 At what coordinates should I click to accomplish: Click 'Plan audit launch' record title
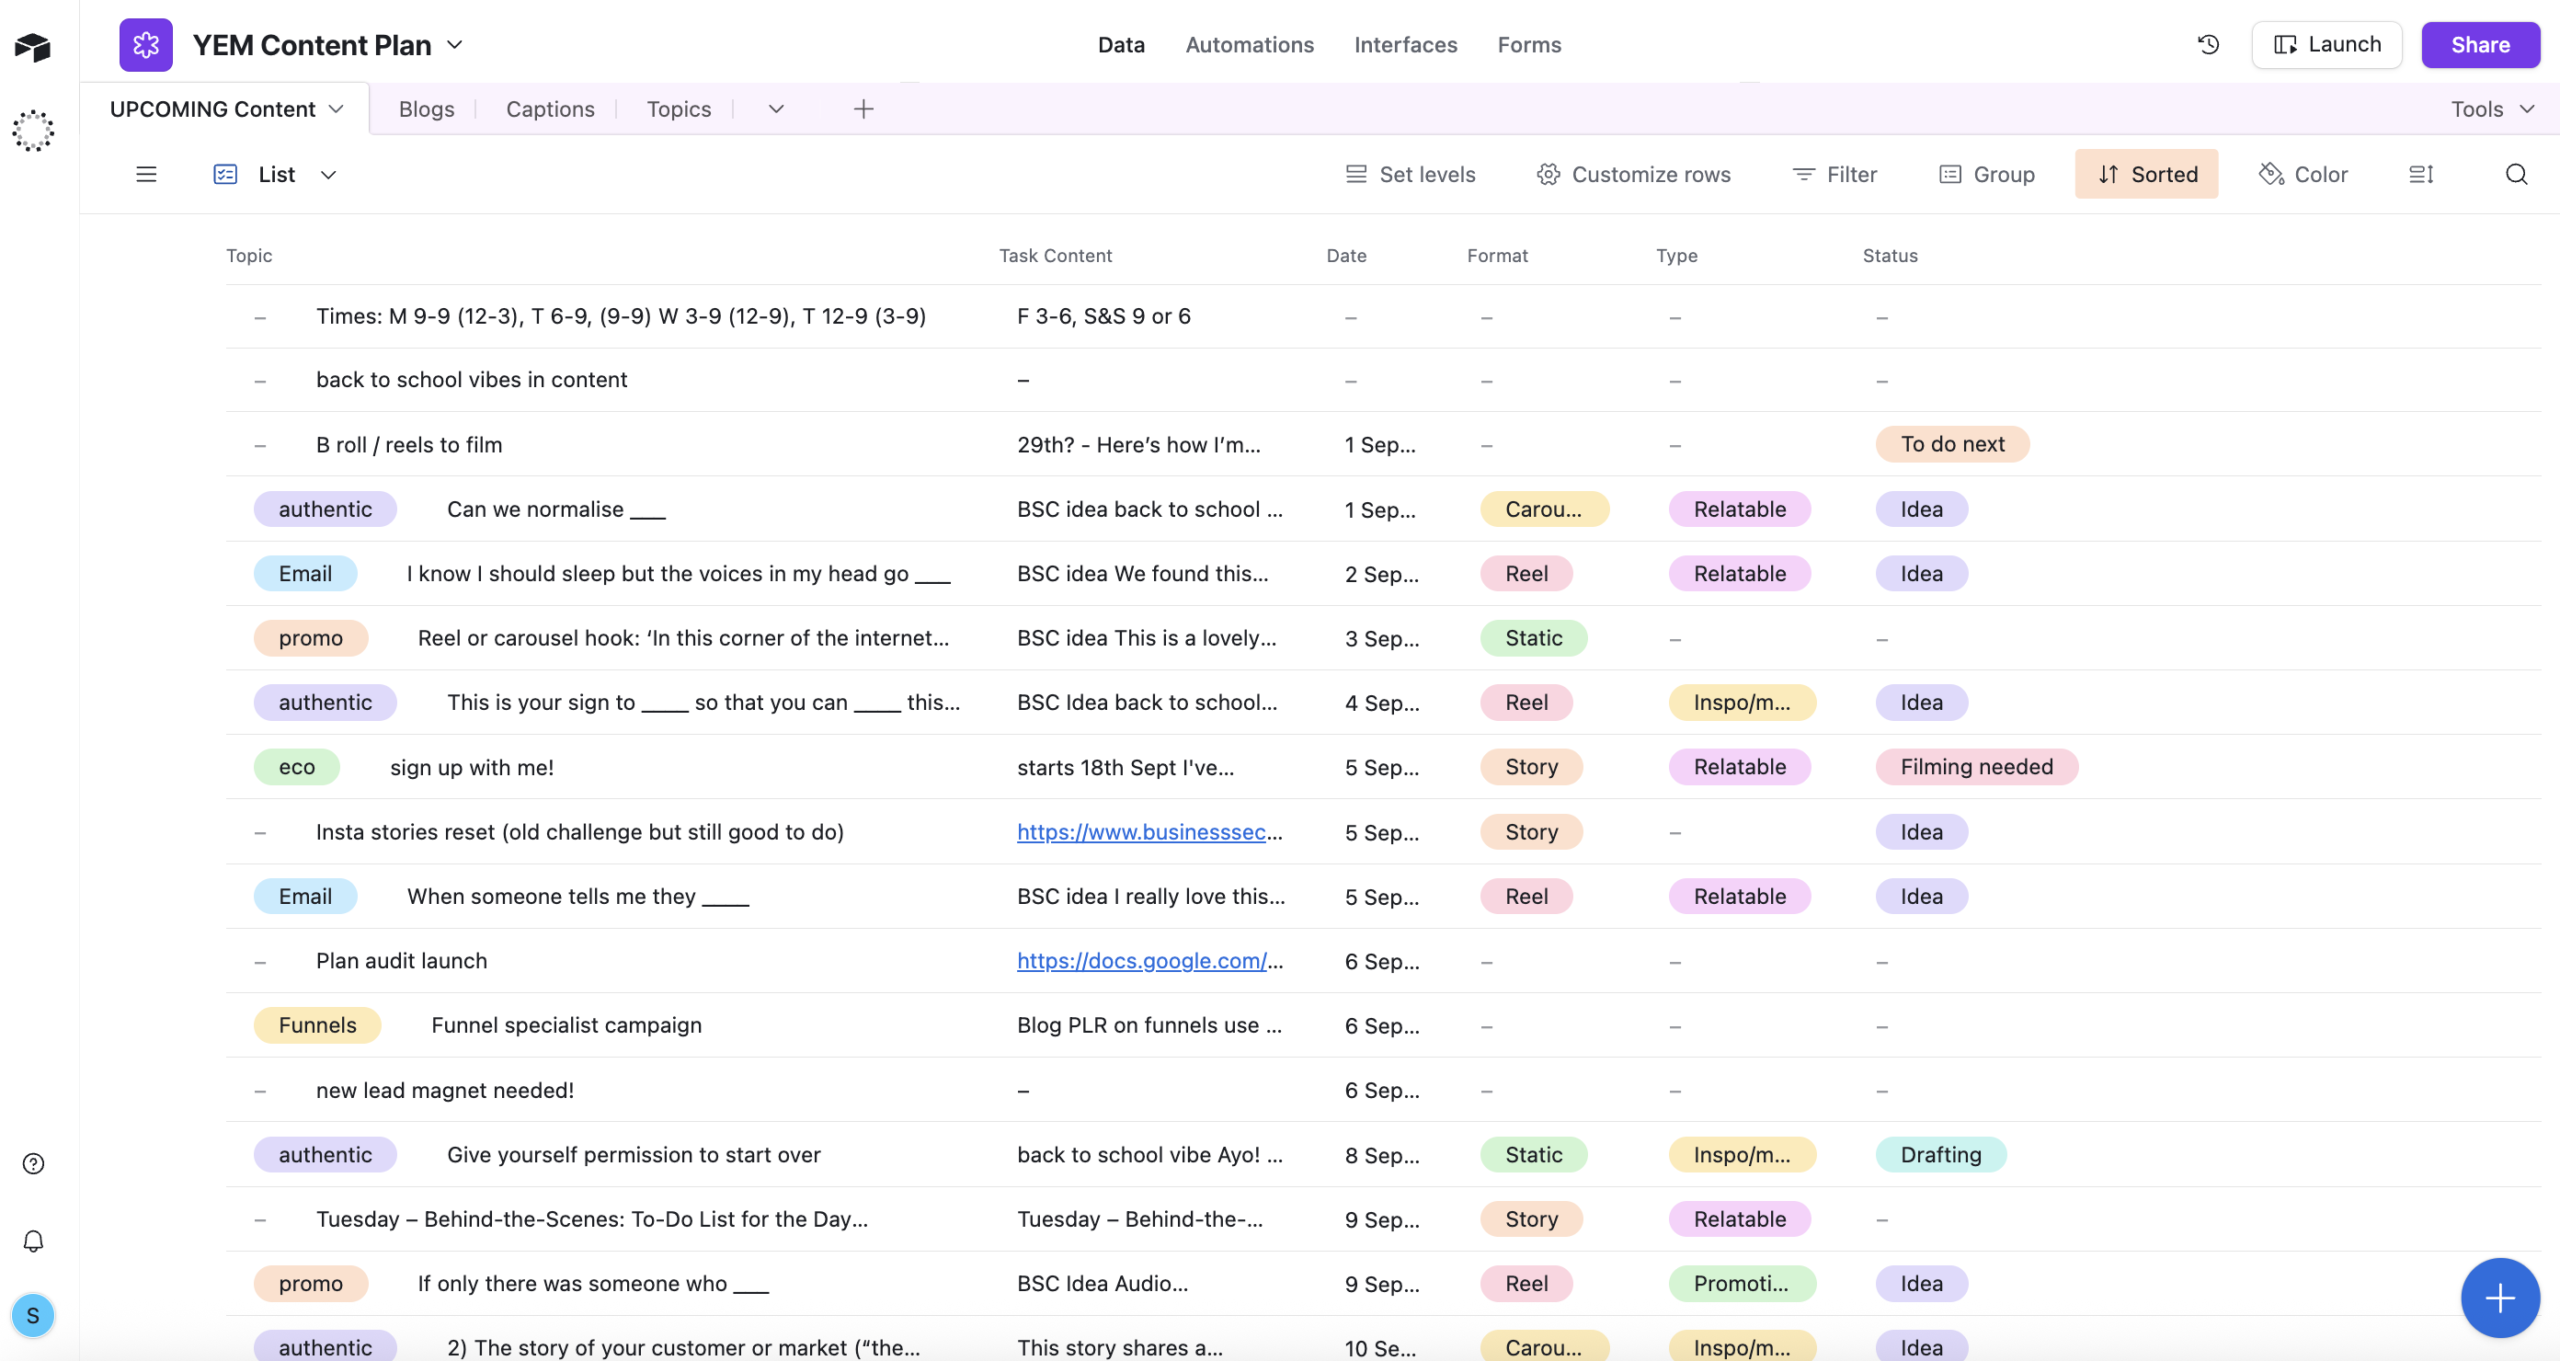point(401,961)
